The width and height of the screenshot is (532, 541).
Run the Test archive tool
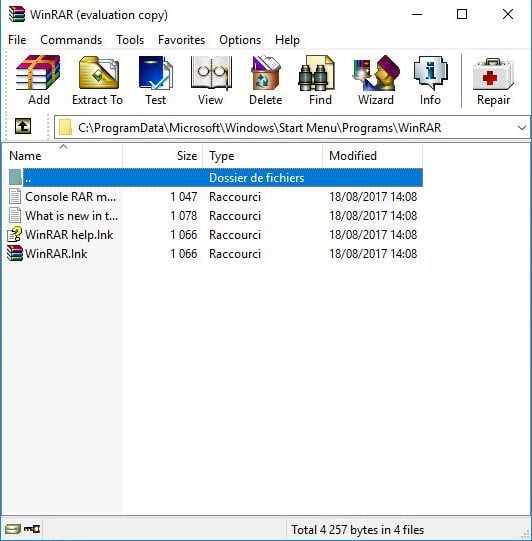coord(156,80)
